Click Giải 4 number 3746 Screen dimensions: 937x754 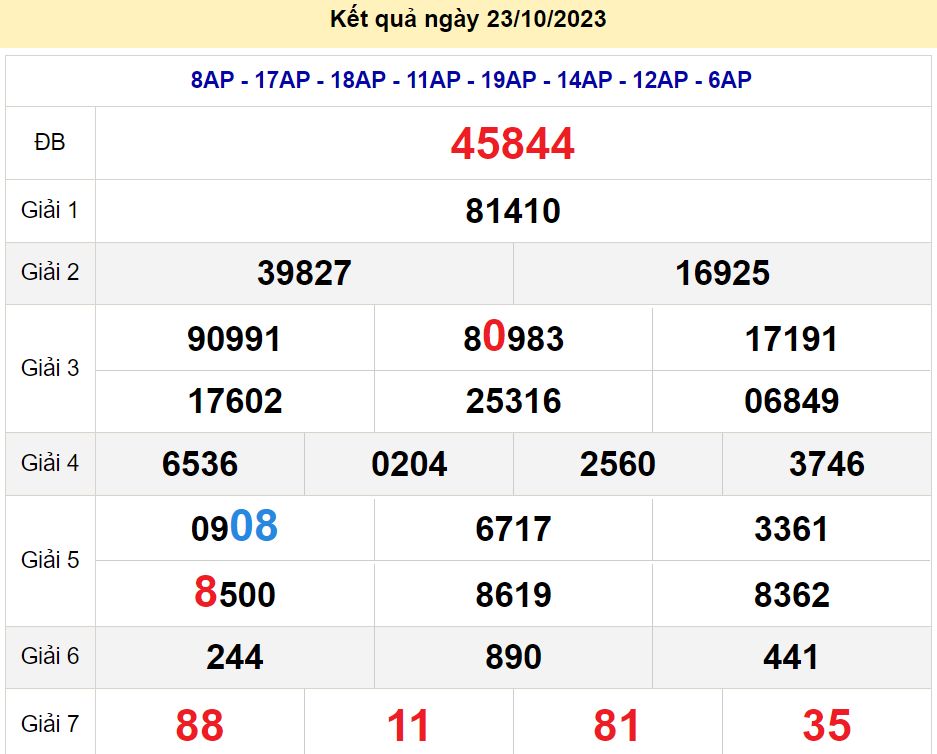coord(826,464)
